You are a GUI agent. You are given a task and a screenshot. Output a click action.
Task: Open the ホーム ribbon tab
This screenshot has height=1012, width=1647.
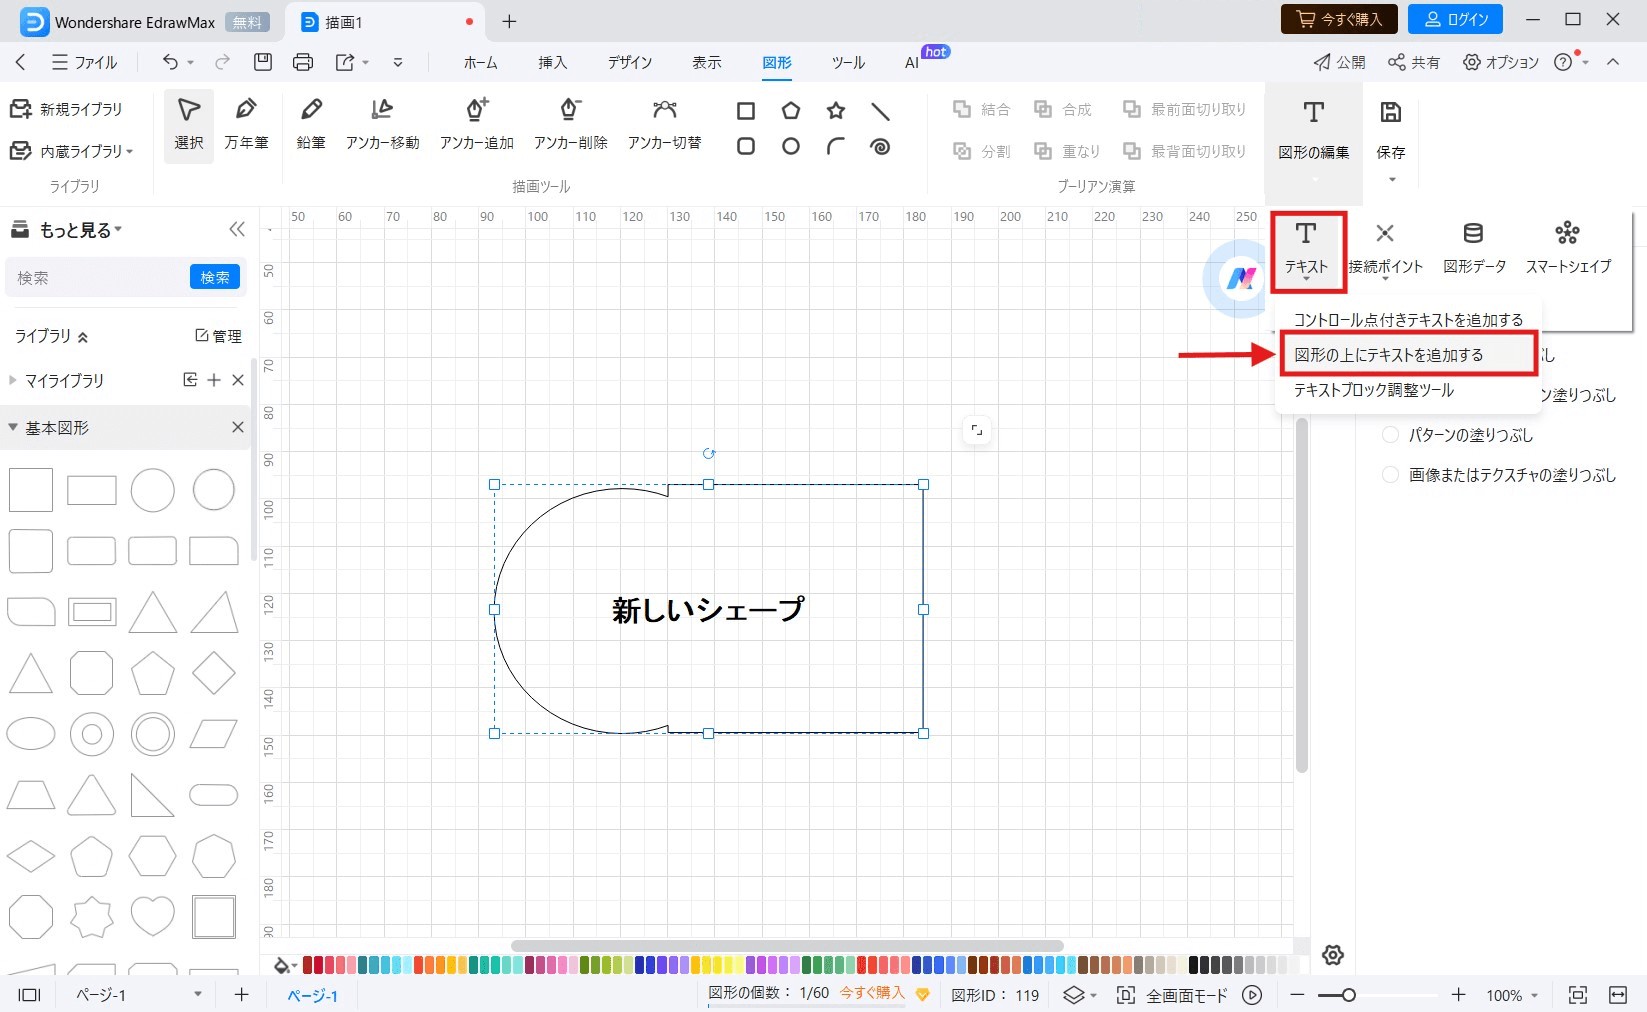pyautogui.click(x=480, y=62)
